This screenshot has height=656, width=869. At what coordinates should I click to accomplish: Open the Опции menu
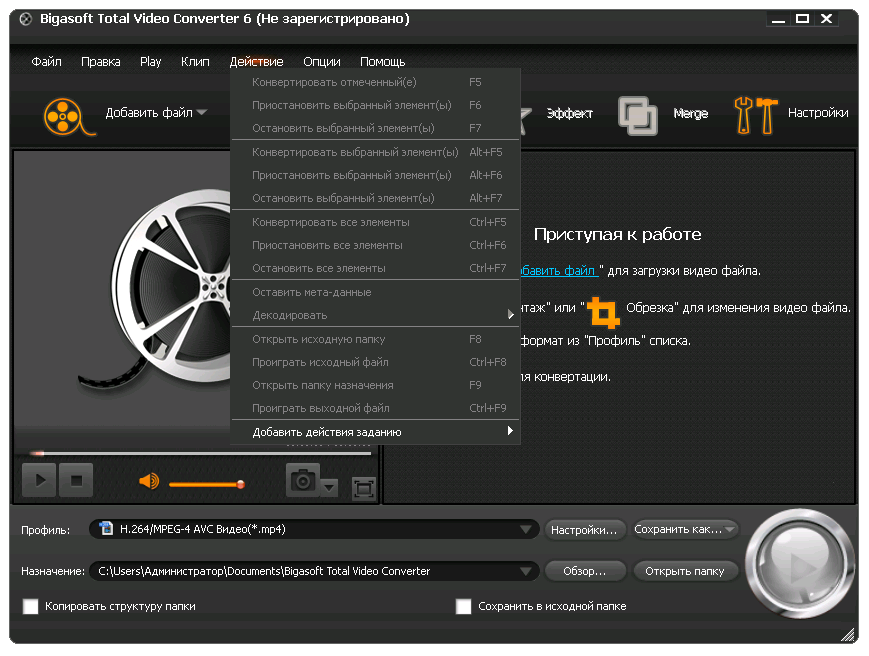pos(321,62)
